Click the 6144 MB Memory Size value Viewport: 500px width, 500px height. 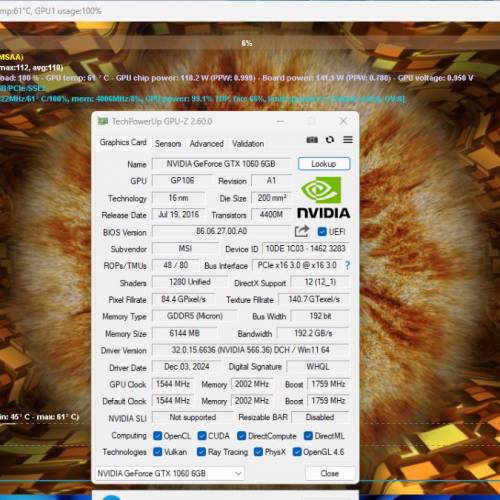point(184,333)
